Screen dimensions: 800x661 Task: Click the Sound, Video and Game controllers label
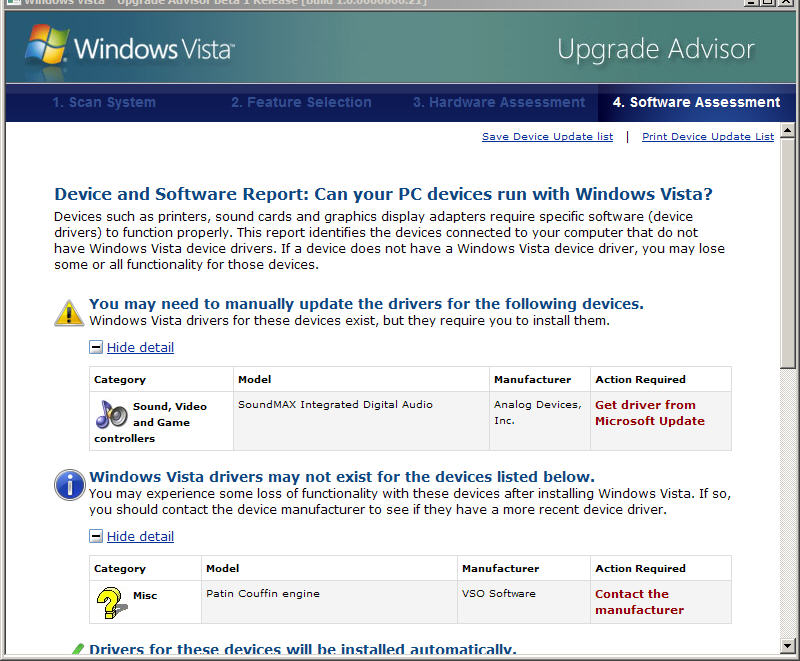(x=151, y=422)
